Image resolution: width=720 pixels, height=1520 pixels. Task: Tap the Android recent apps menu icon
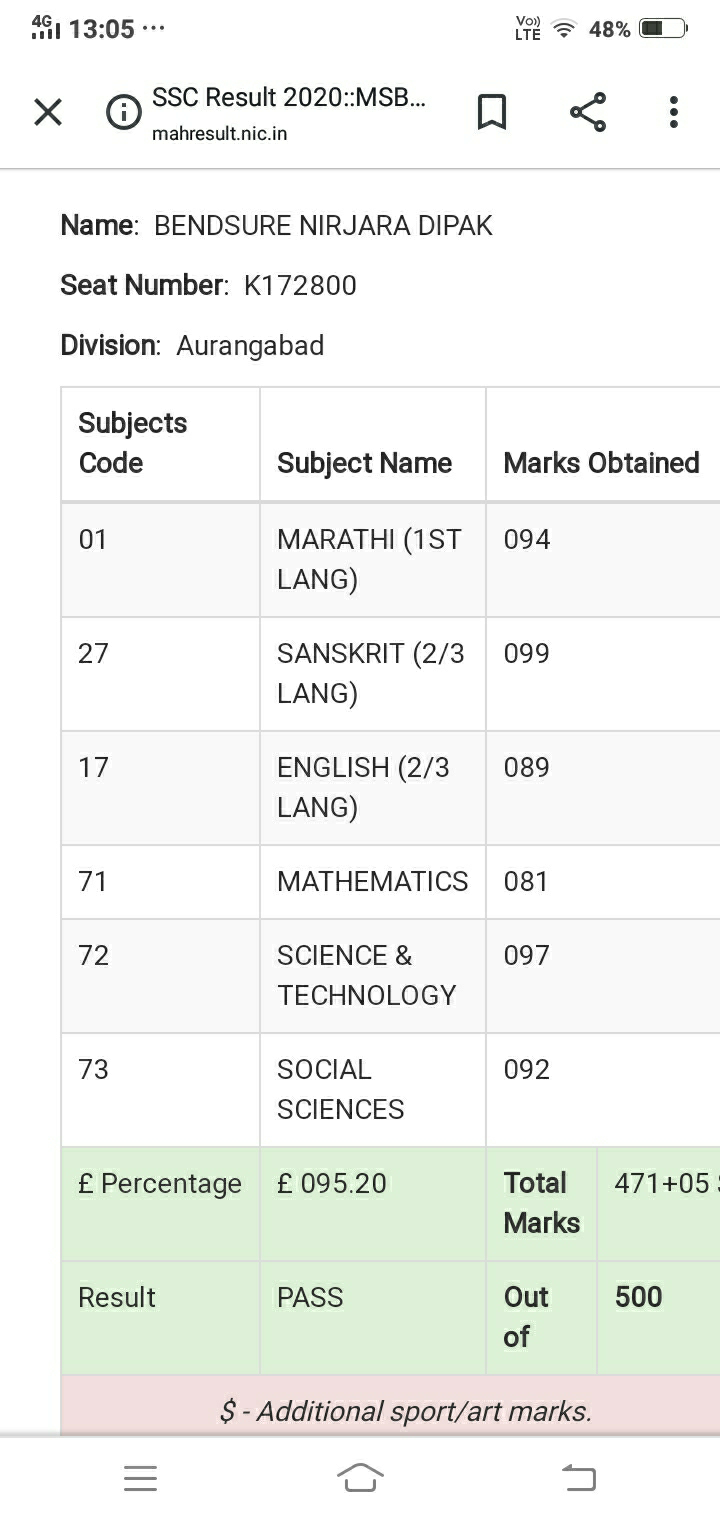coord(140,1478)
